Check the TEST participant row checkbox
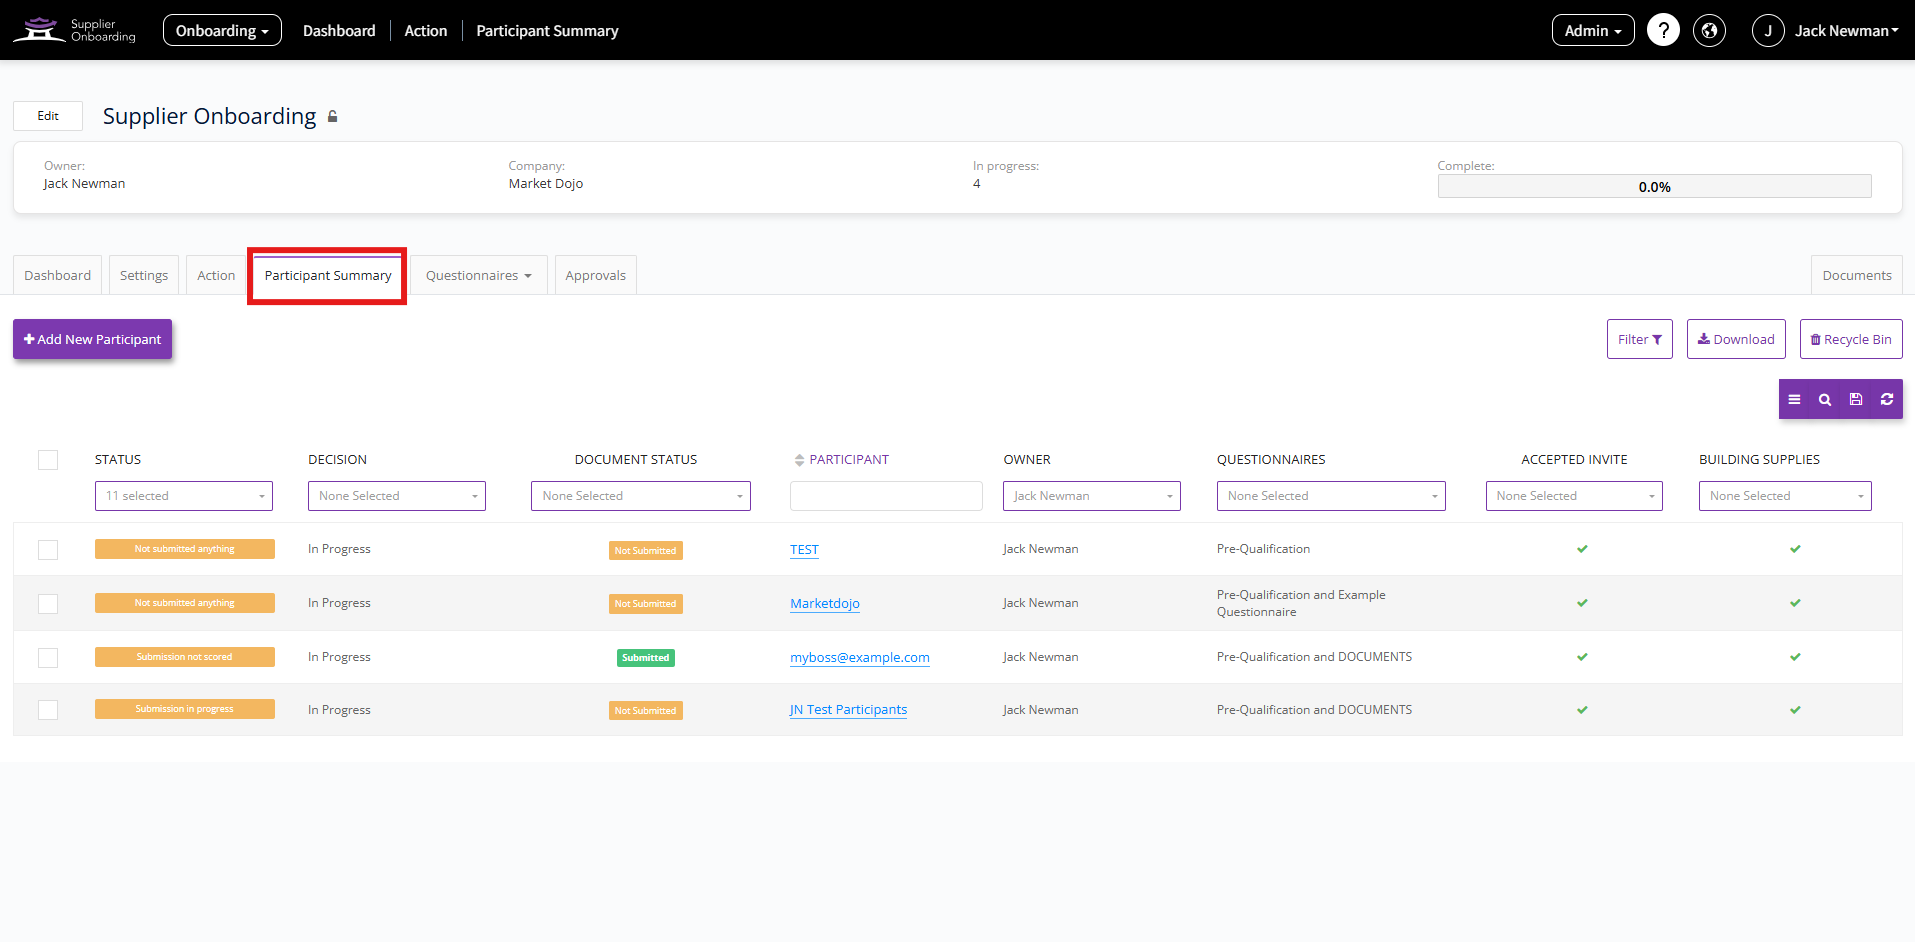Screen dimensions: 1915x942 (48, 550)
